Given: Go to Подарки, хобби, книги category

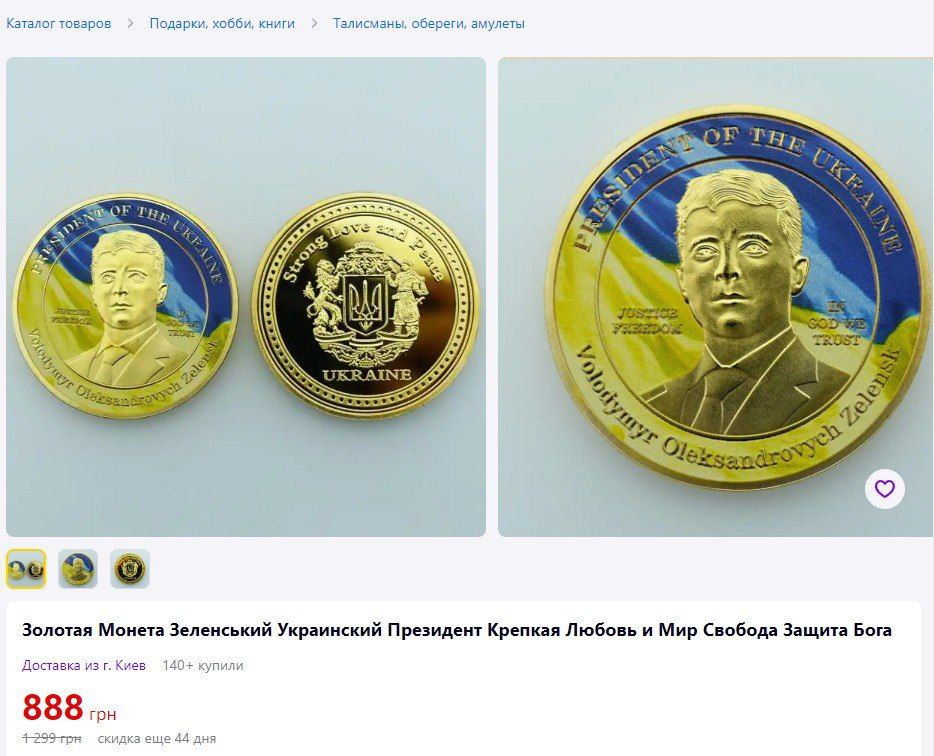Looking at the screenshot, I should tap(222, 24).
